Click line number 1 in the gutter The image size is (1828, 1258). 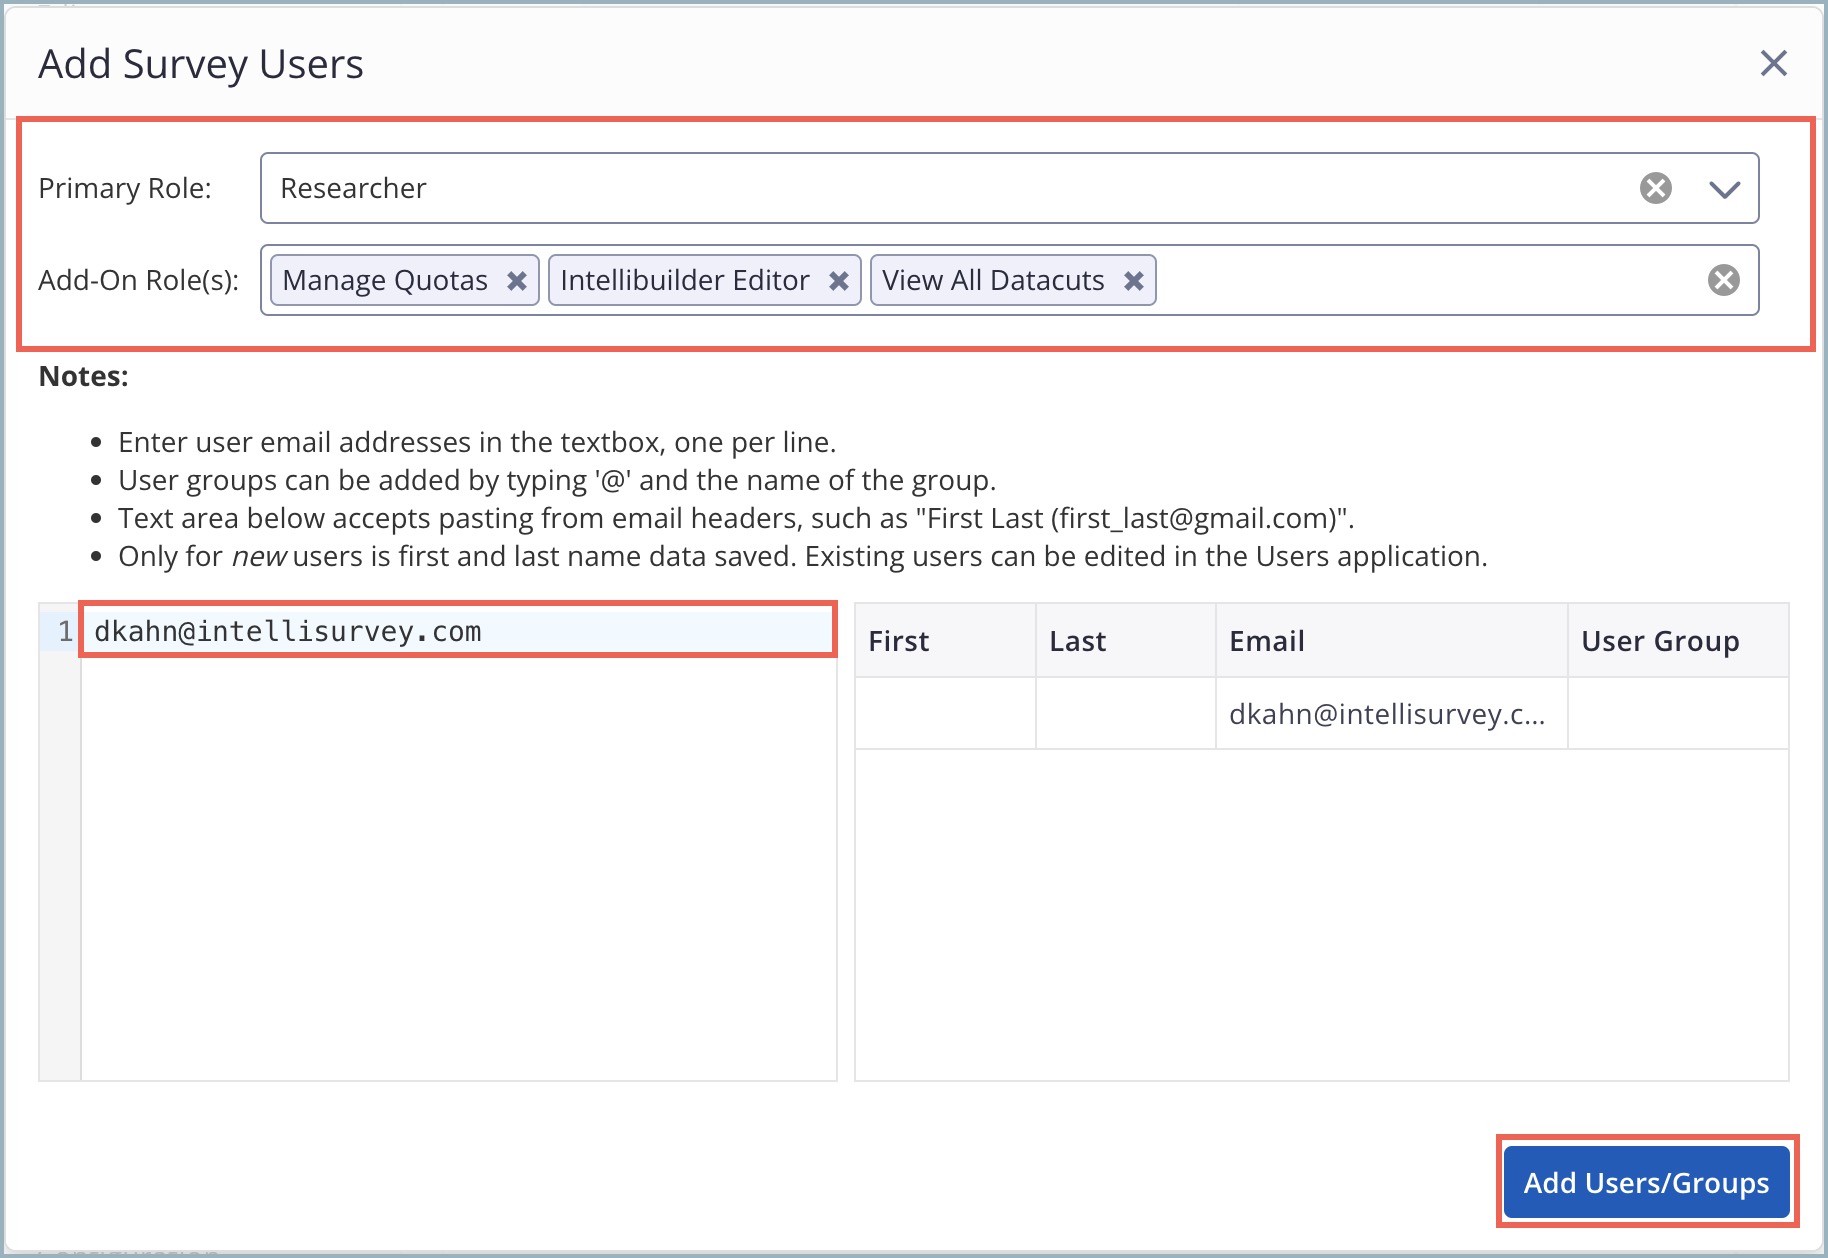pos(65,631)
